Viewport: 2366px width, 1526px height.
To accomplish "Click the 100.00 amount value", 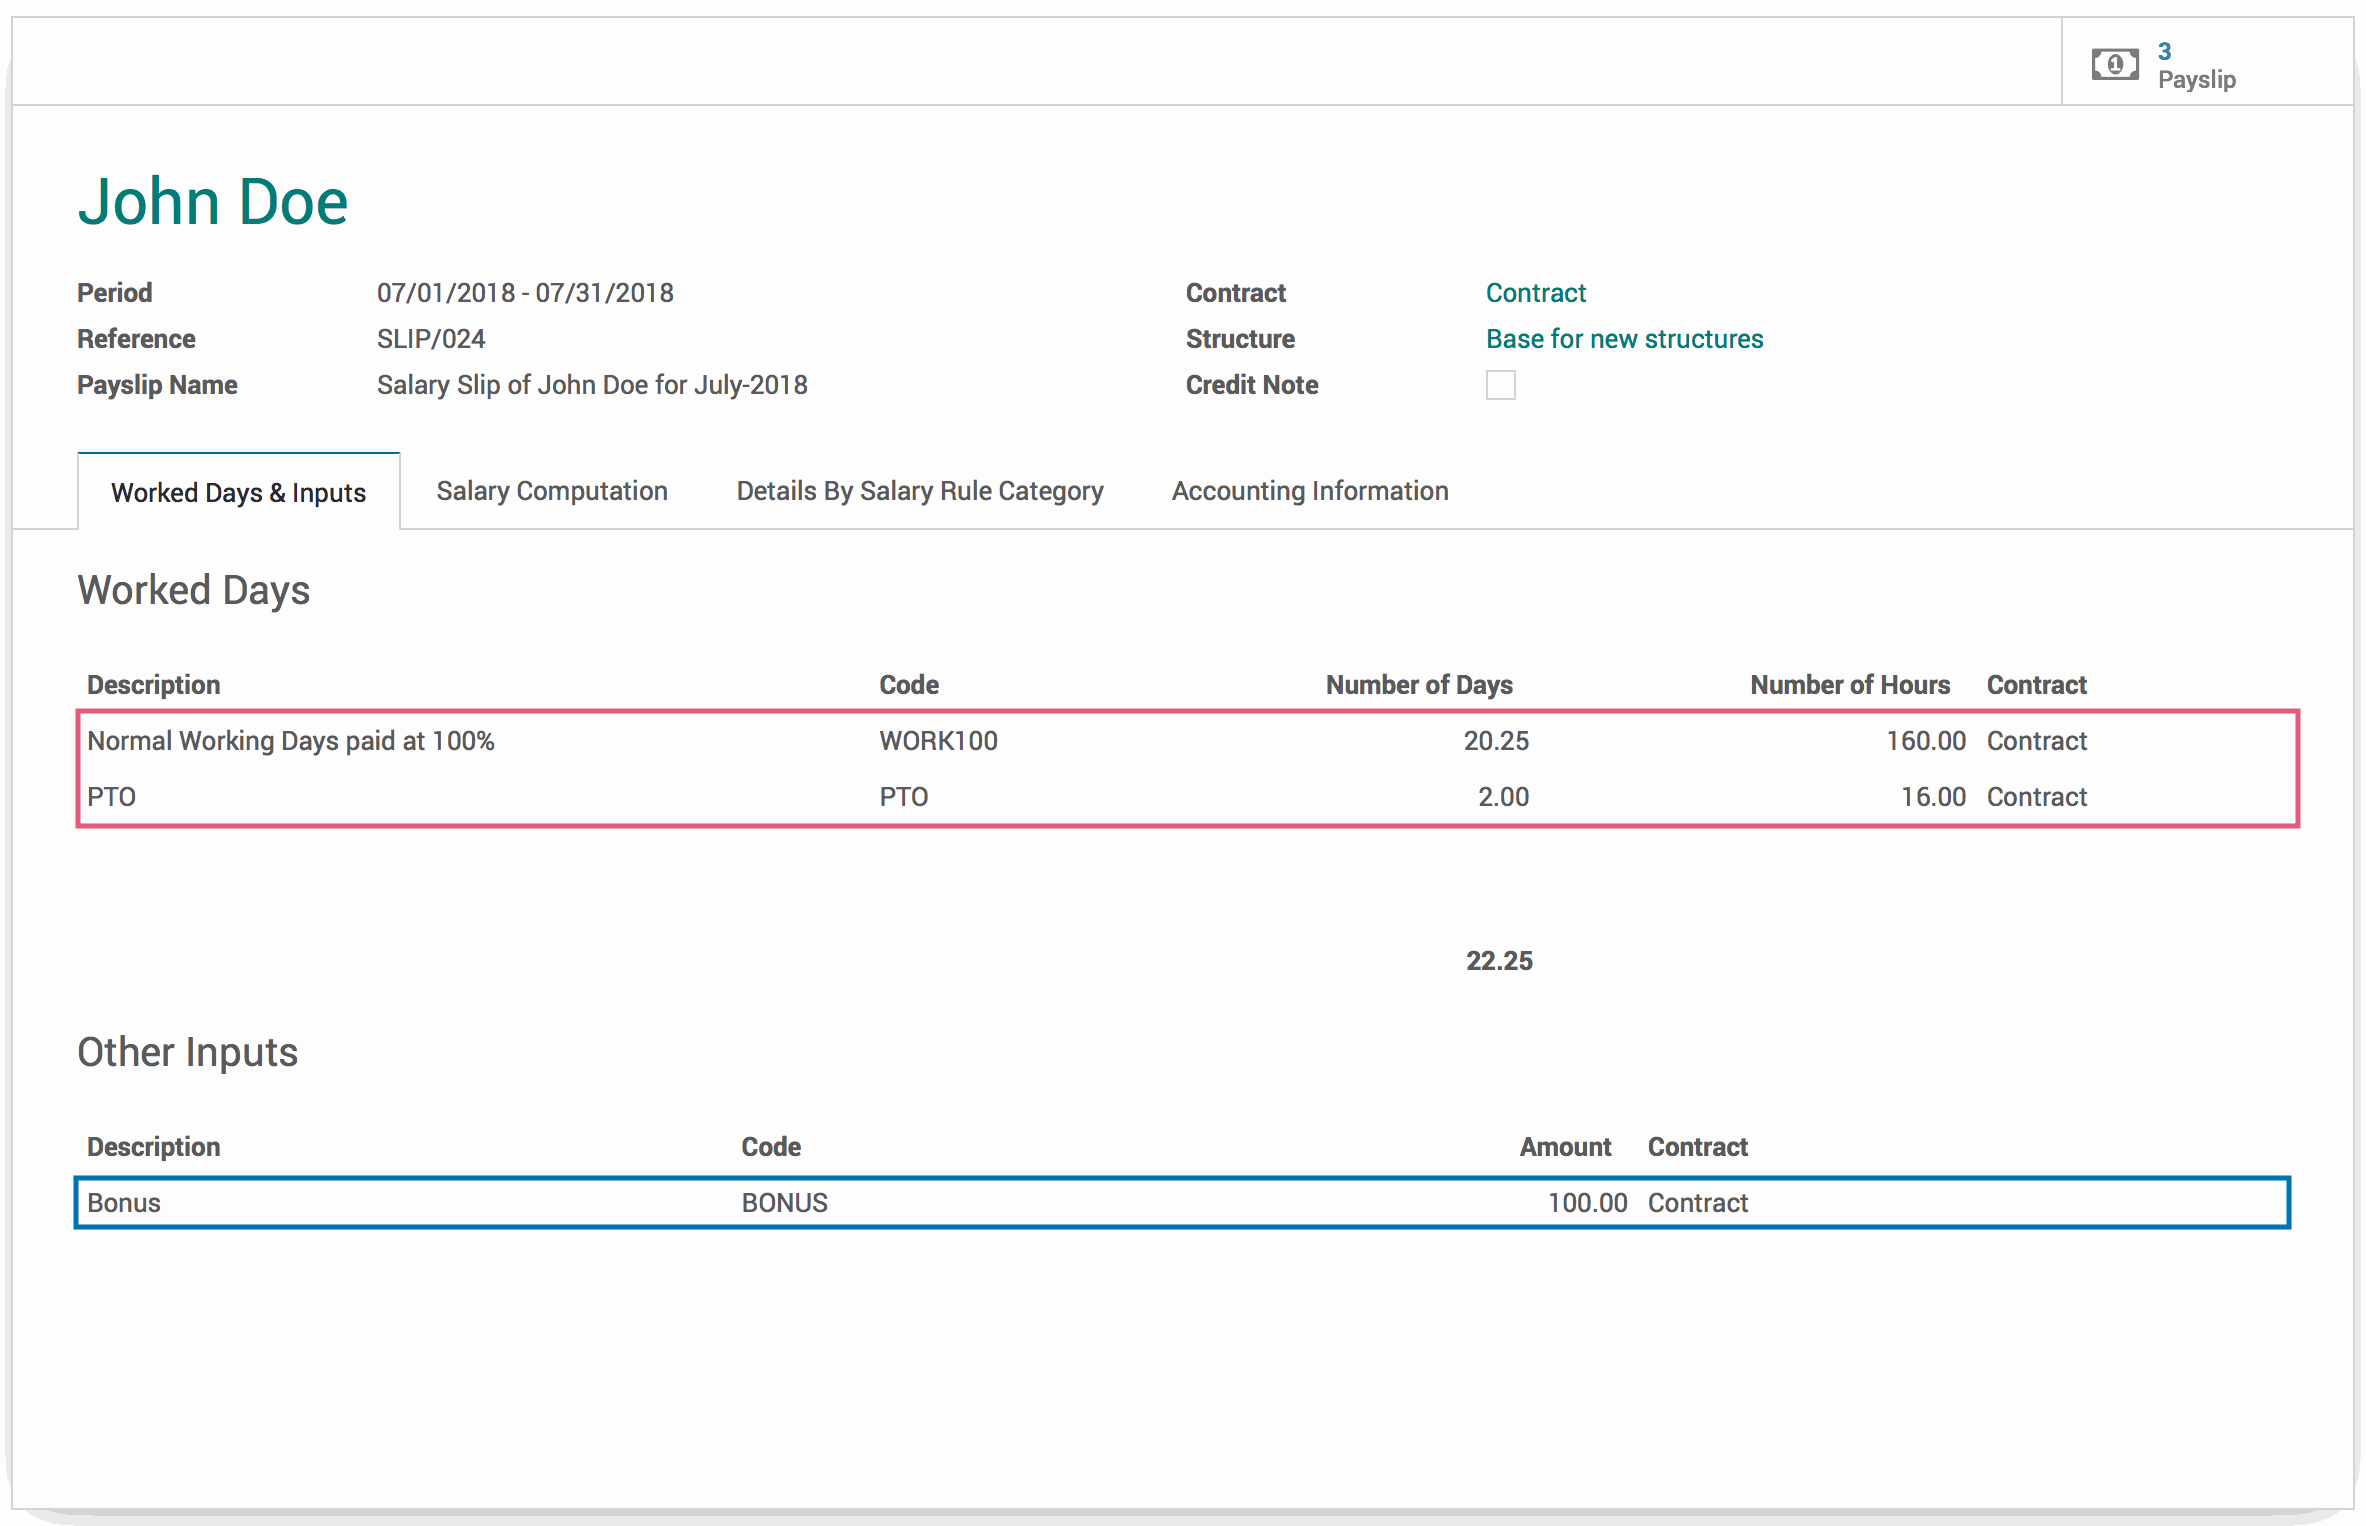I will click(1587, 1203).
